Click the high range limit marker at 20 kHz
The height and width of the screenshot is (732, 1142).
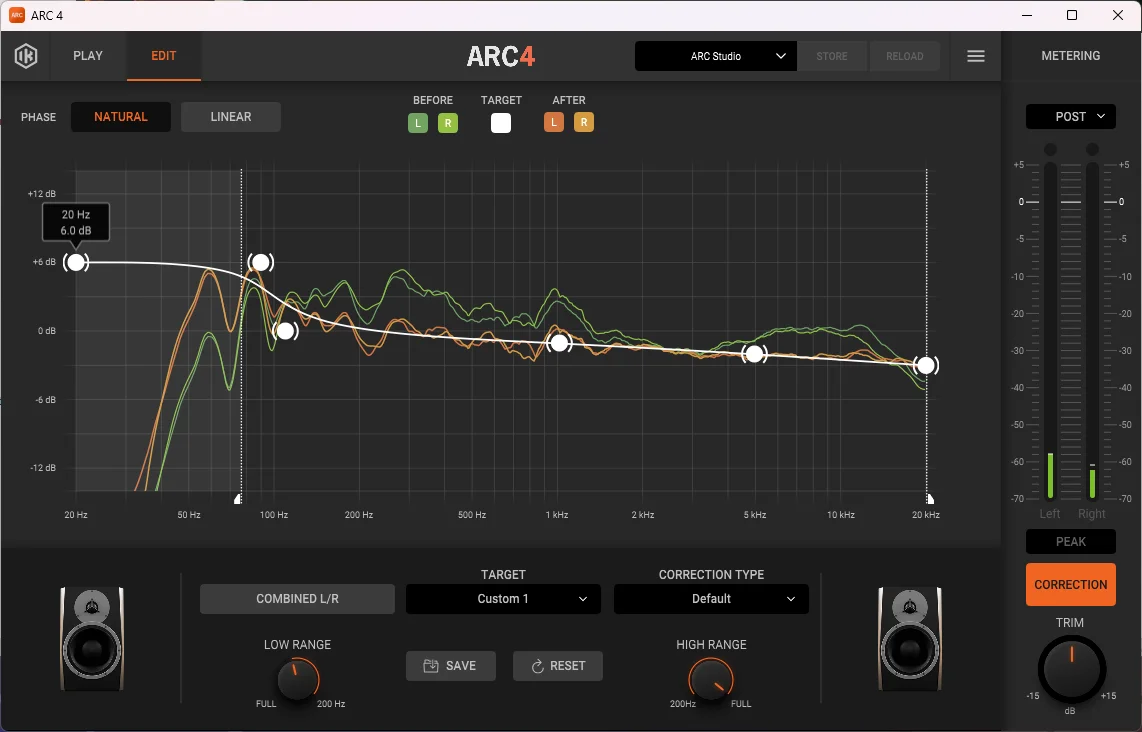930,499
